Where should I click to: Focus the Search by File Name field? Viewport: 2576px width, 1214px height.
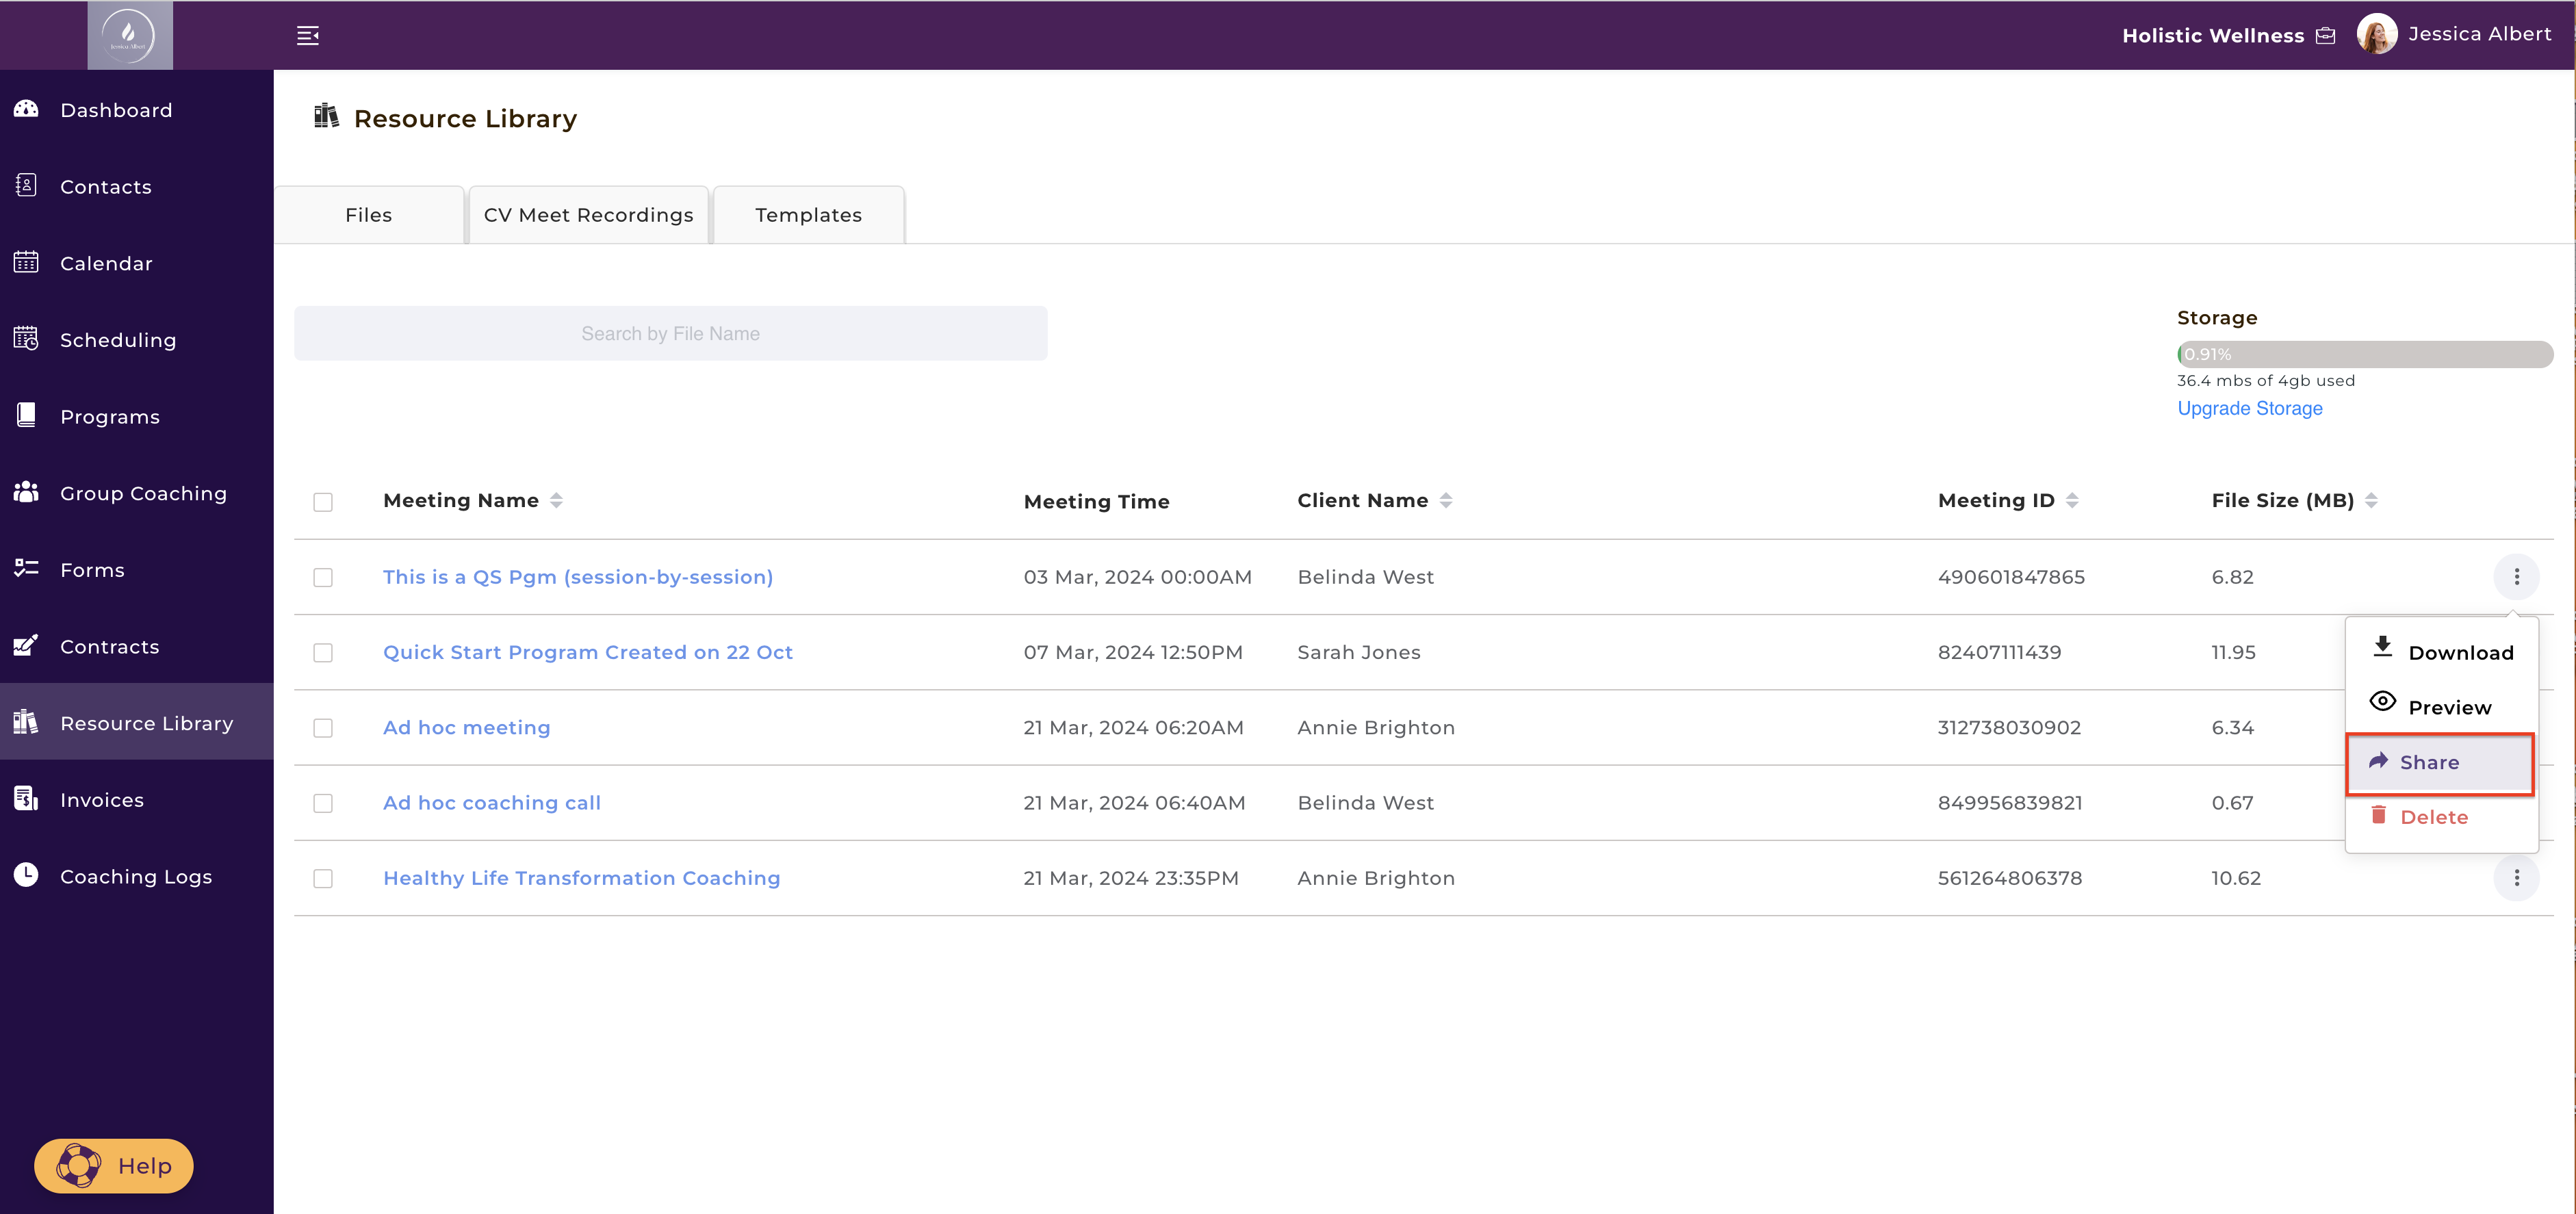coord(671,333)
